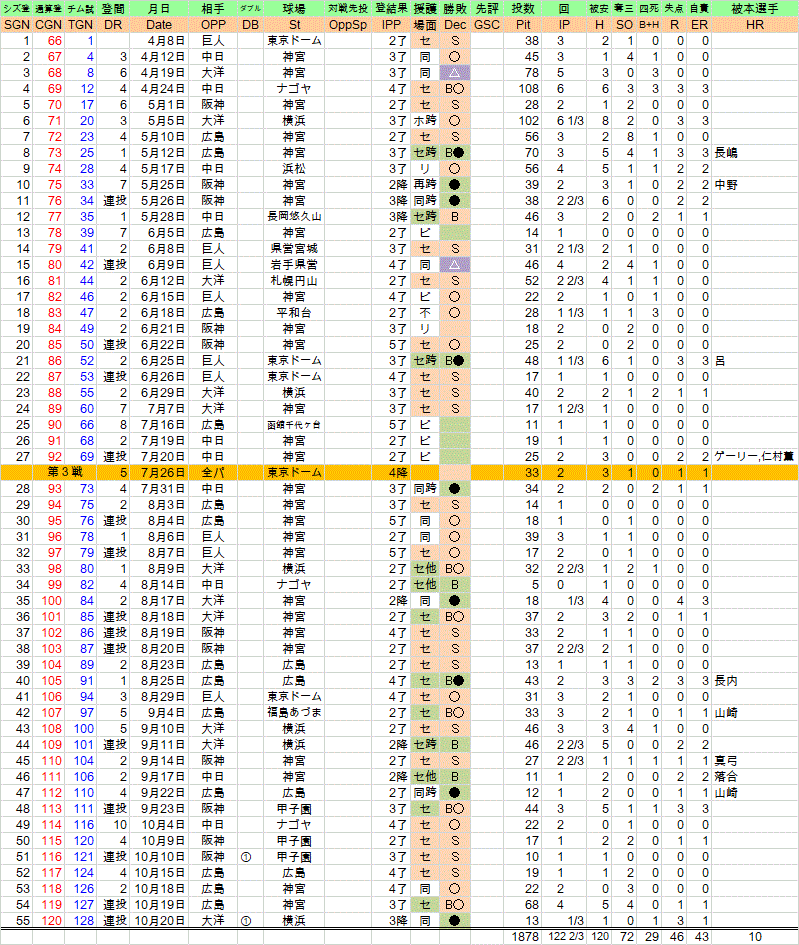Select the HR cell ゲーリー,仁村薫

(754, 456)
